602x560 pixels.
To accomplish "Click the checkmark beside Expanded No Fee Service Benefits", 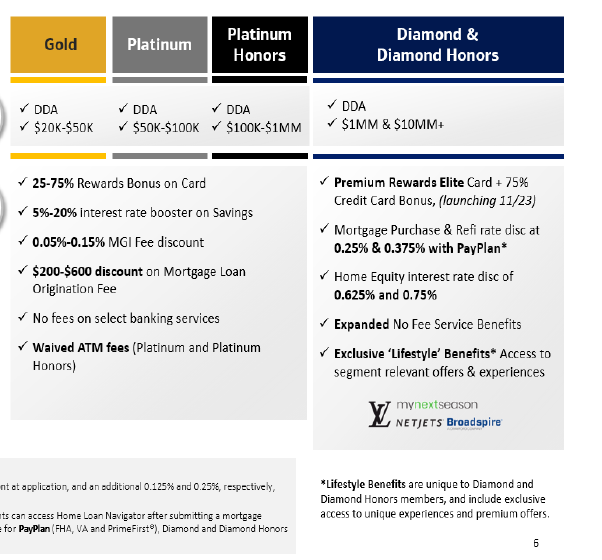I will pos(324,325).
